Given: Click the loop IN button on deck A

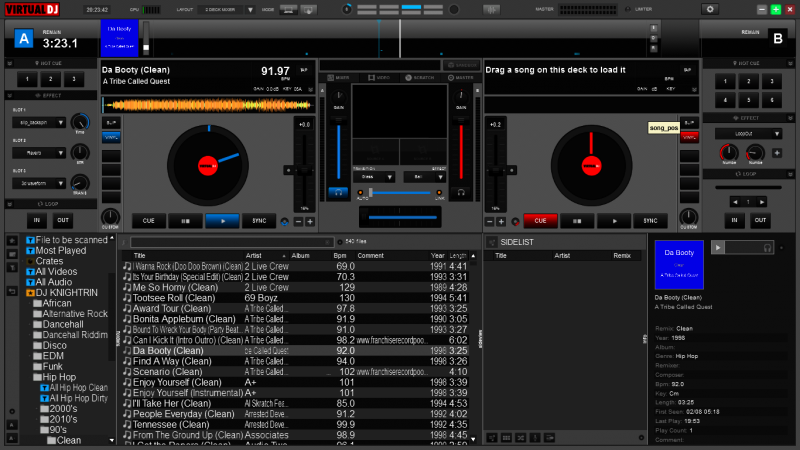Looking at the screenshot, I should [x=37, y=220].
